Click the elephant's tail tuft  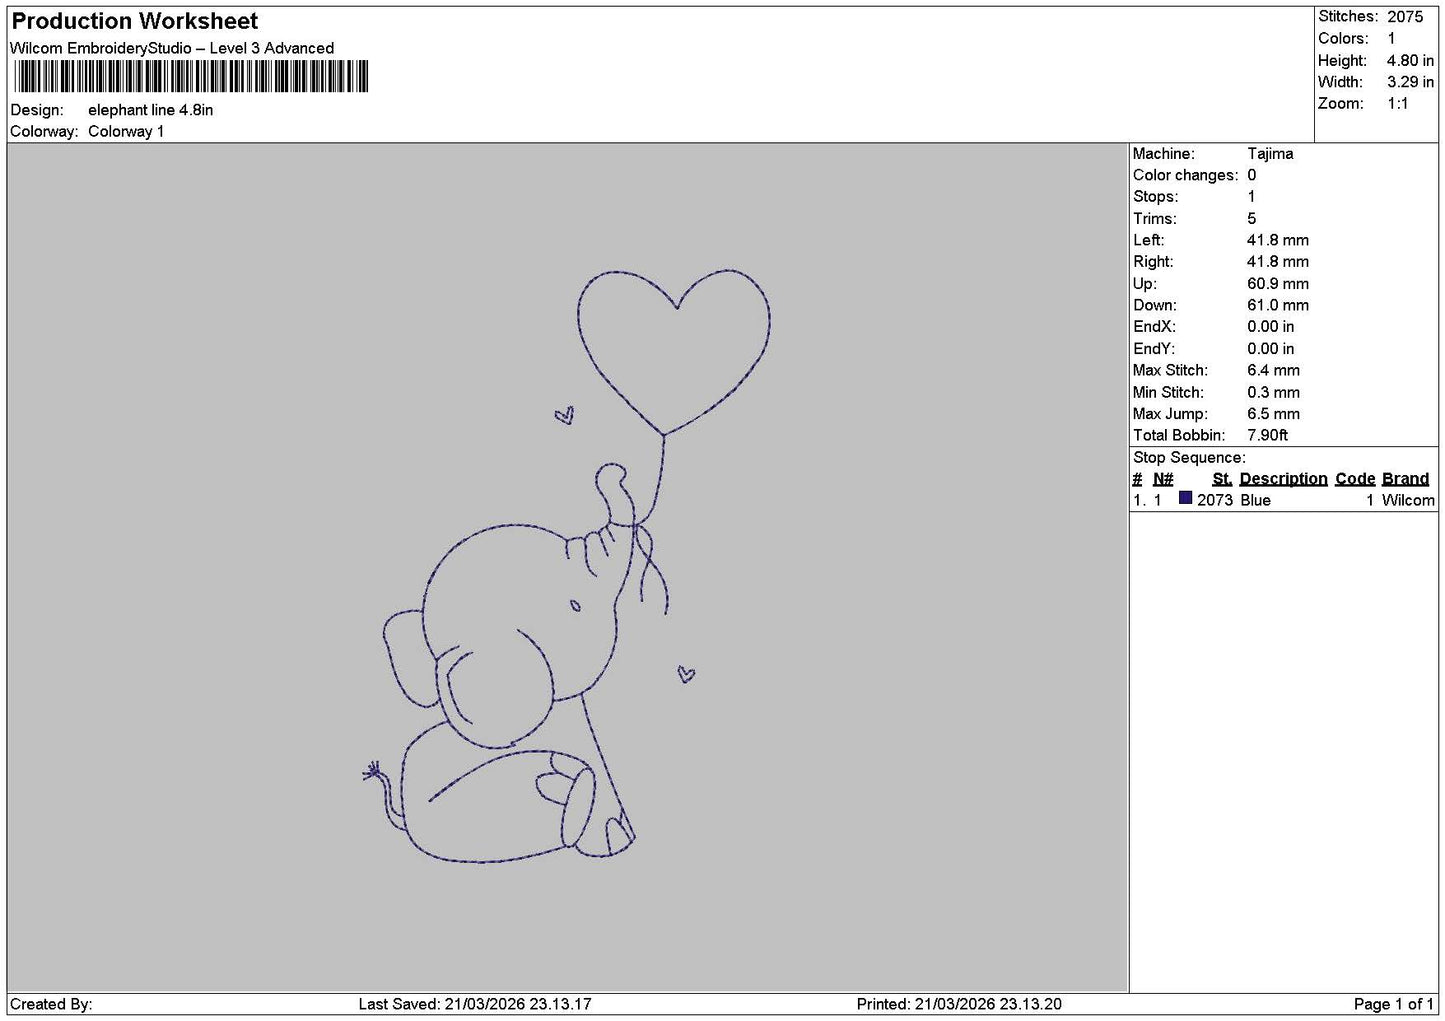click(x=373, y=771)
